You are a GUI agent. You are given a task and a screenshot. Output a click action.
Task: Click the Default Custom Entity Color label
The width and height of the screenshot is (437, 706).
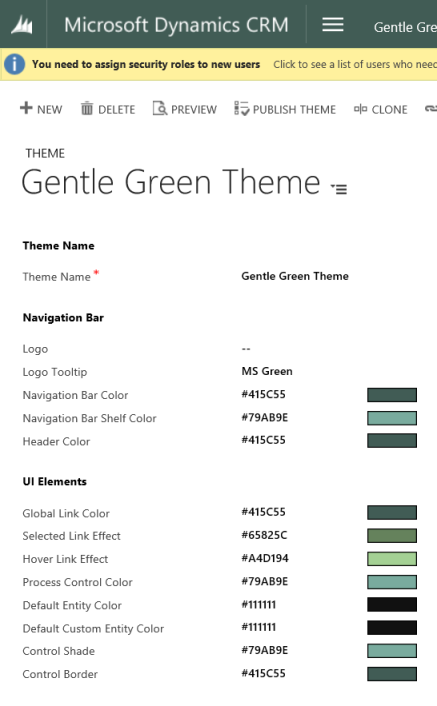pyautogui.click(x=93, y=629)
